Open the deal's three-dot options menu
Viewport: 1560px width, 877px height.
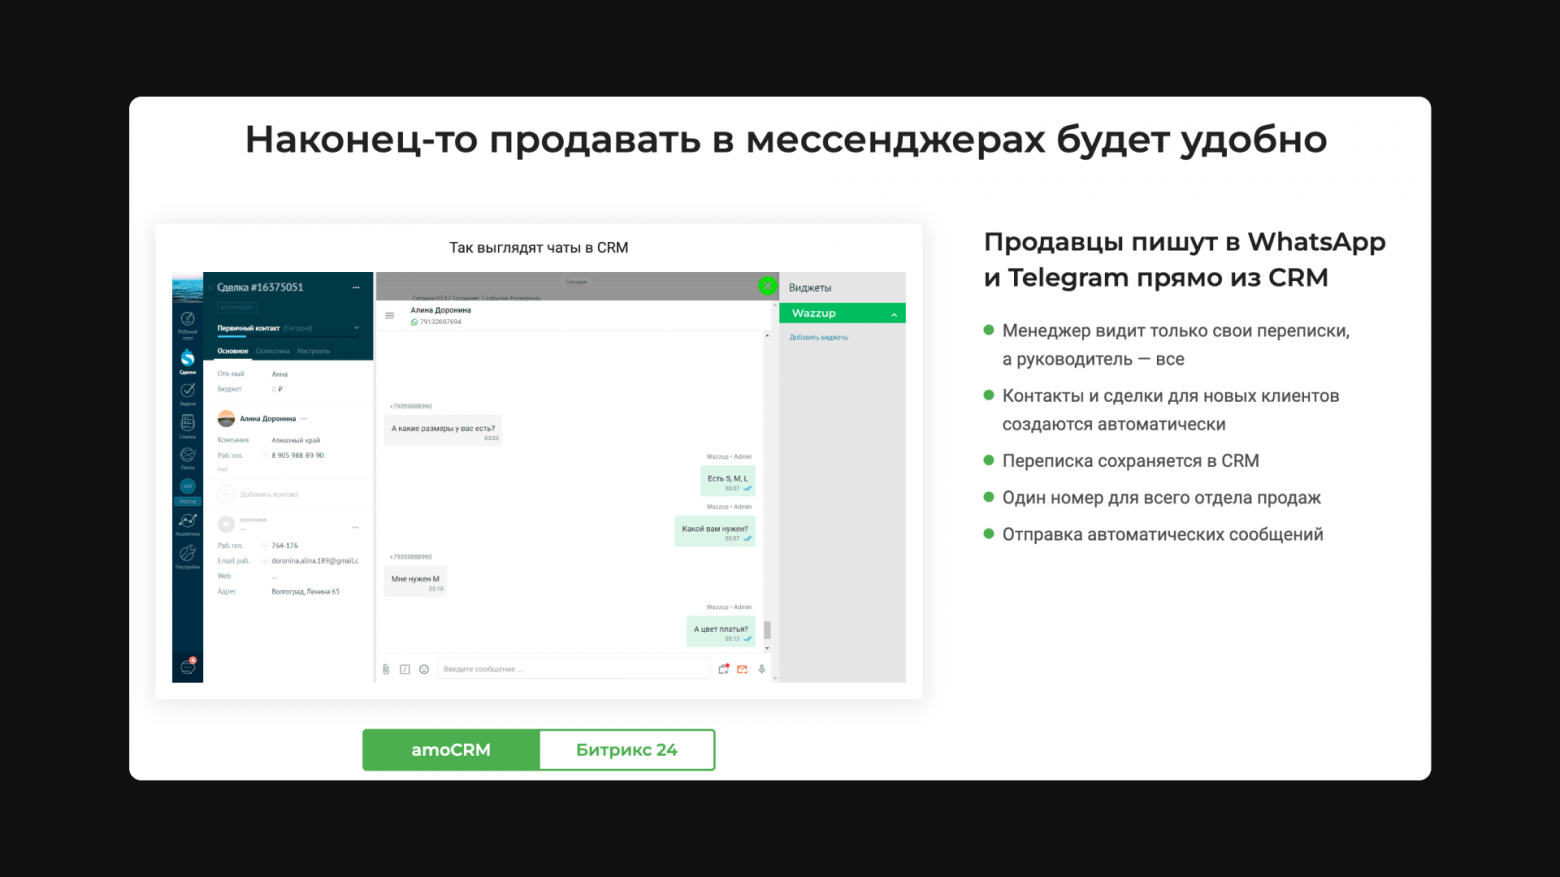[356, 287]
